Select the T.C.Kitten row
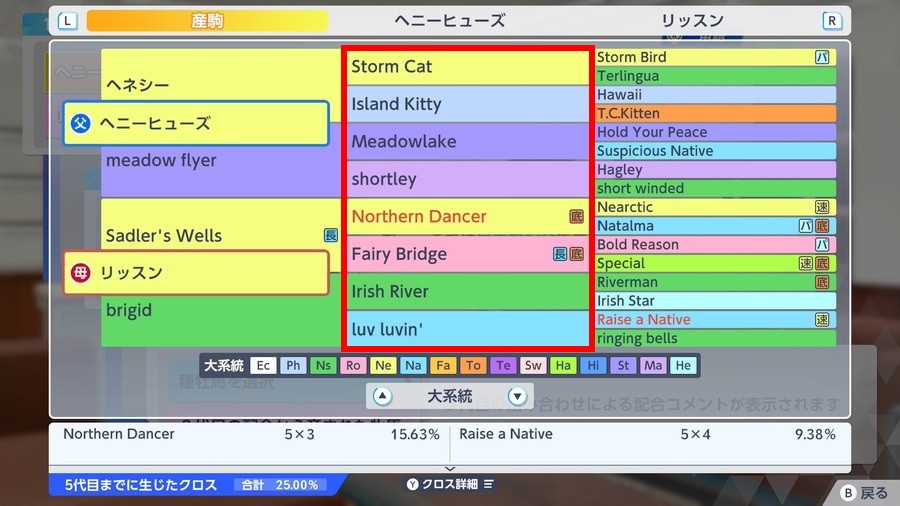Viewport: 900px width, 506px height. pos(716,113)
